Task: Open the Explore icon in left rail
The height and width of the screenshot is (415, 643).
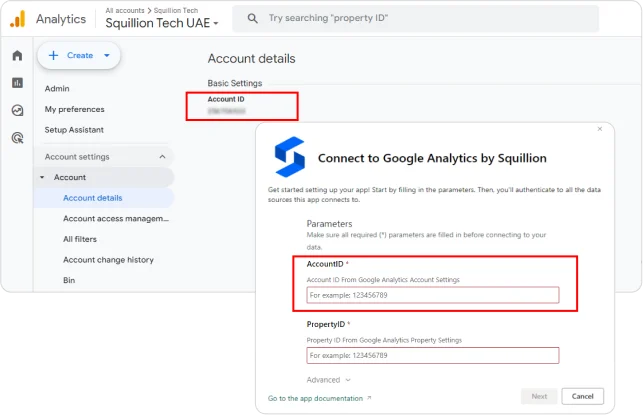Action: coord(17,110)
